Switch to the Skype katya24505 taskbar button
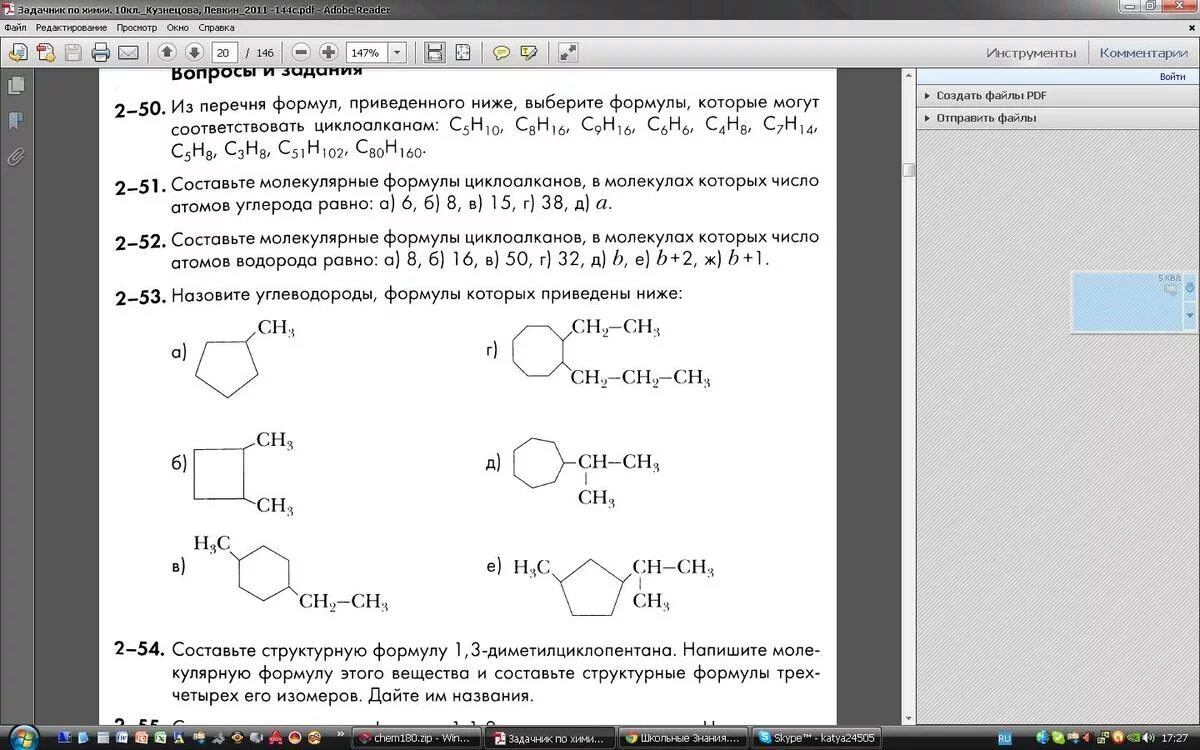The image size is (1200, 750). pyautogui.click(x=816, y=738)
